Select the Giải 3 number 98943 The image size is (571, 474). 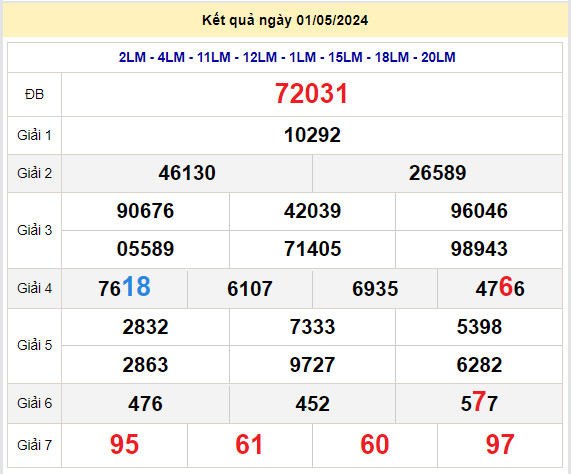[479, 249]
